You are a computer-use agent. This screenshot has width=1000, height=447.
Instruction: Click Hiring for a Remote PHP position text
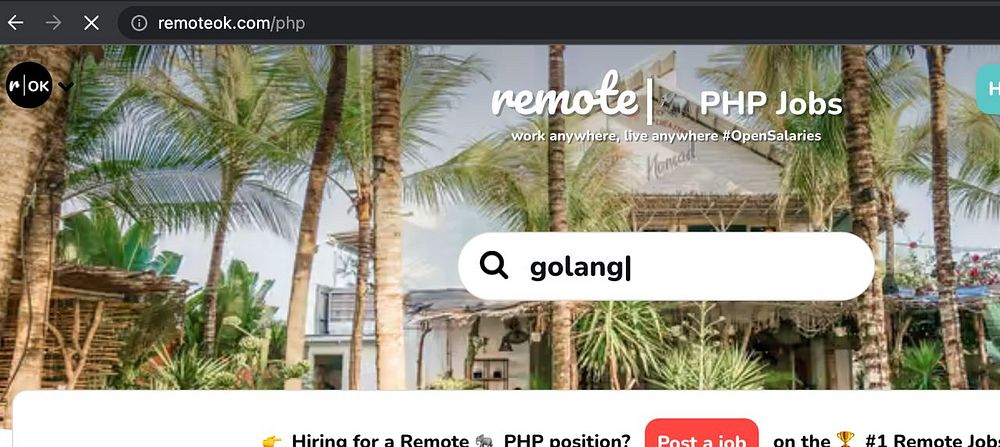click(460, 441)
